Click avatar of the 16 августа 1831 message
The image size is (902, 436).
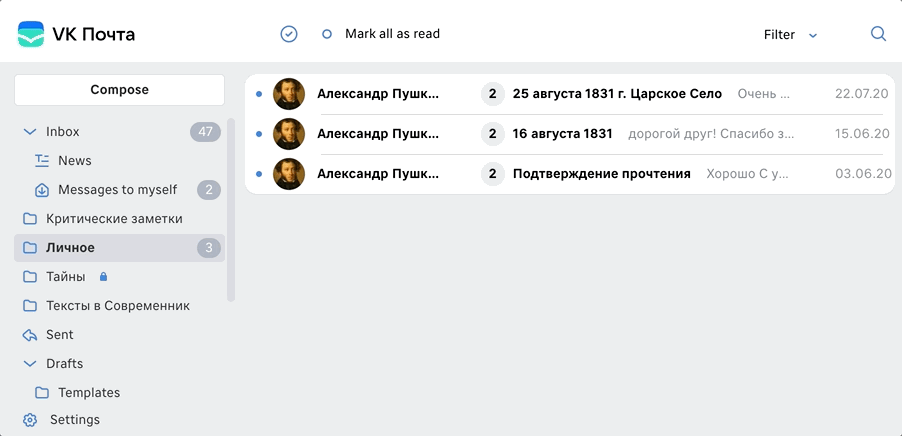click(289, 134)
